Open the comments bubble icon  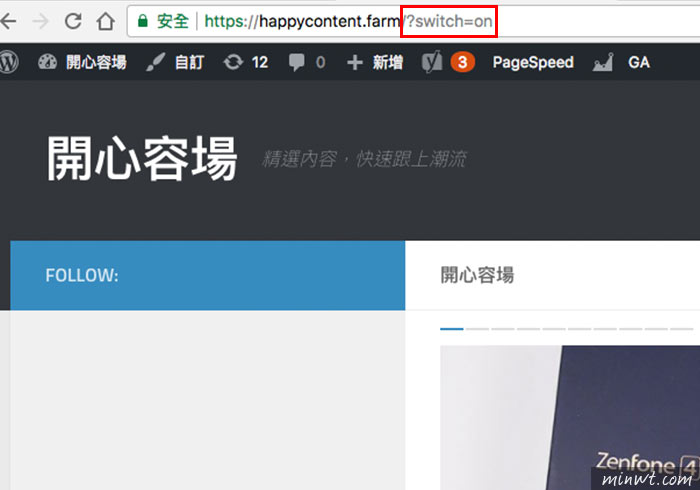click(x=296, y=62)
